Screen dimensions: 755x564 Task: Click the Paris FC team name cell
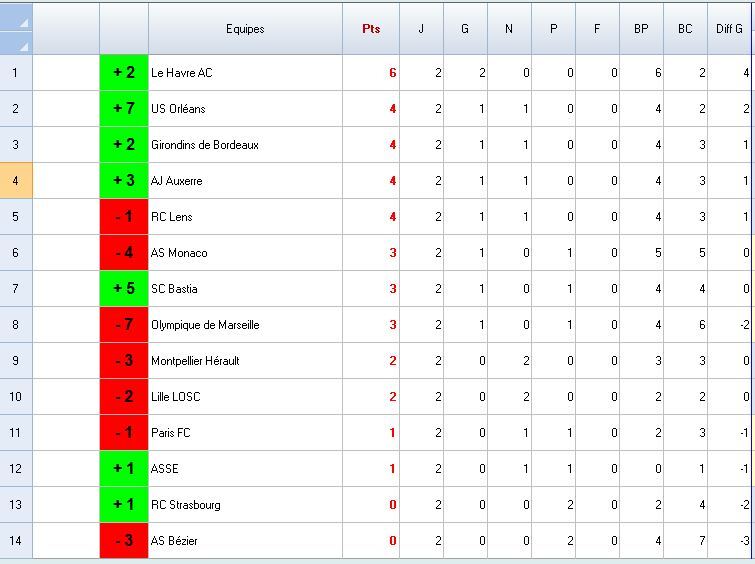(245, 433)
